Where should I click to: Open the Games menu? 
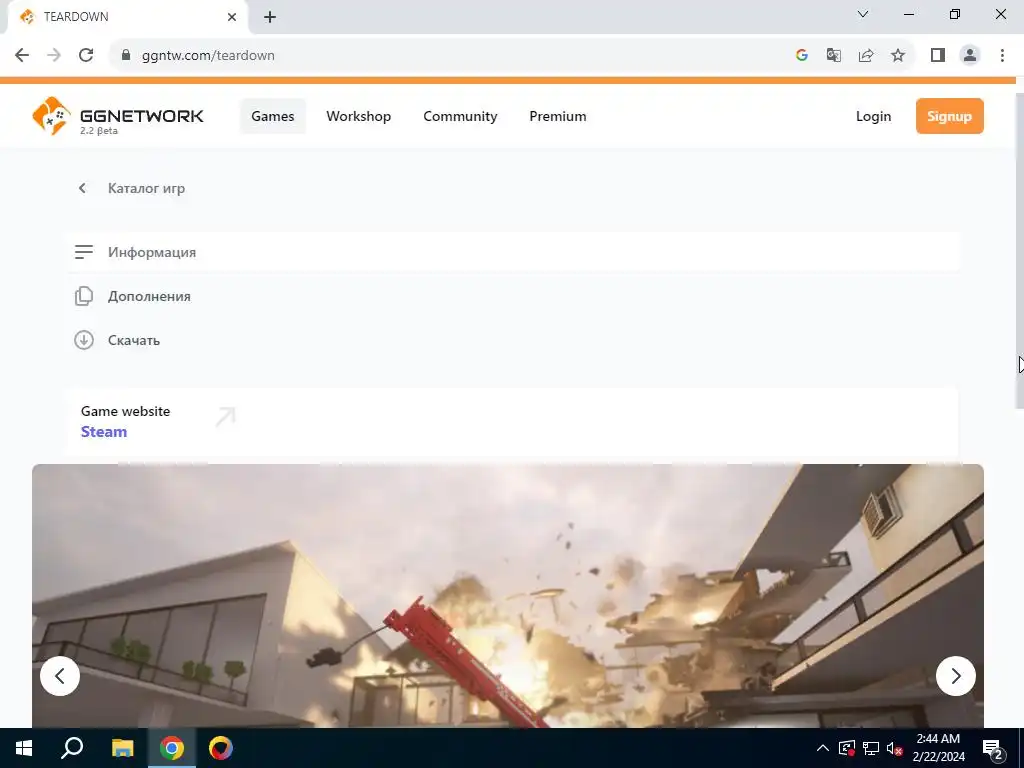pyautogui.click(x=272, y=116)
